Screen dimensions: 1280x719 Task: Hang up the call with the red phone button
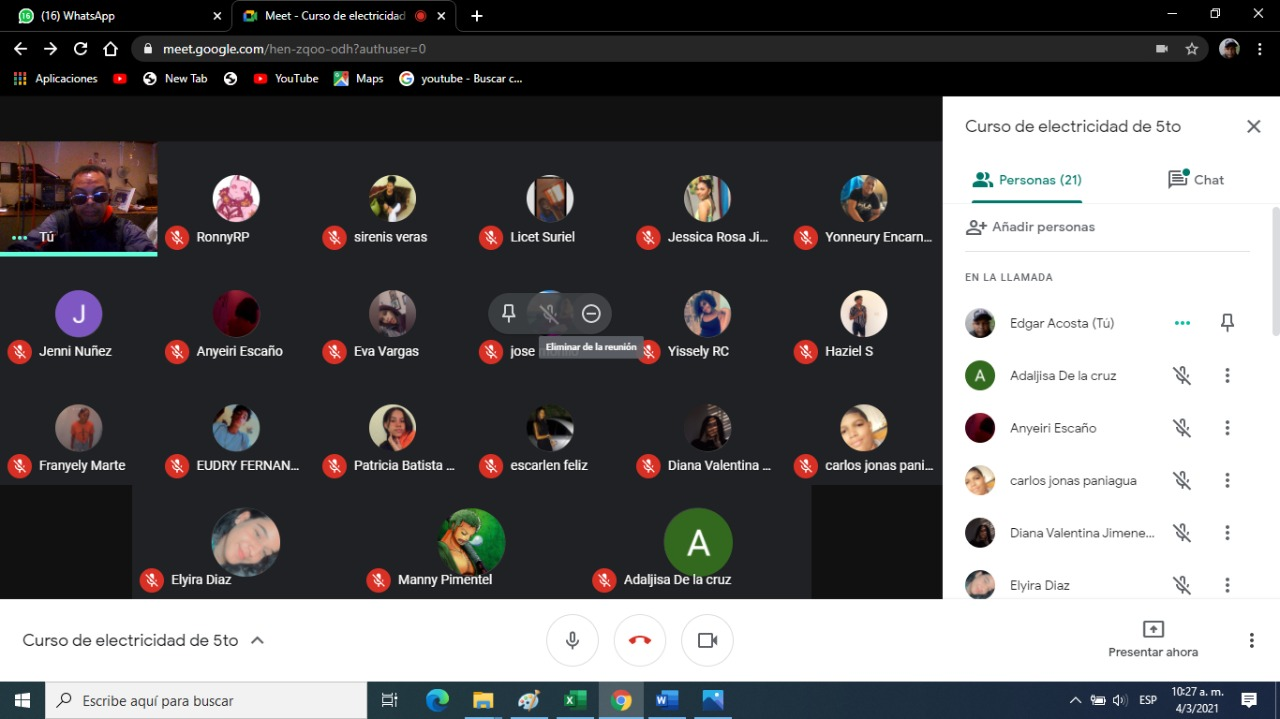coord(640,640)
